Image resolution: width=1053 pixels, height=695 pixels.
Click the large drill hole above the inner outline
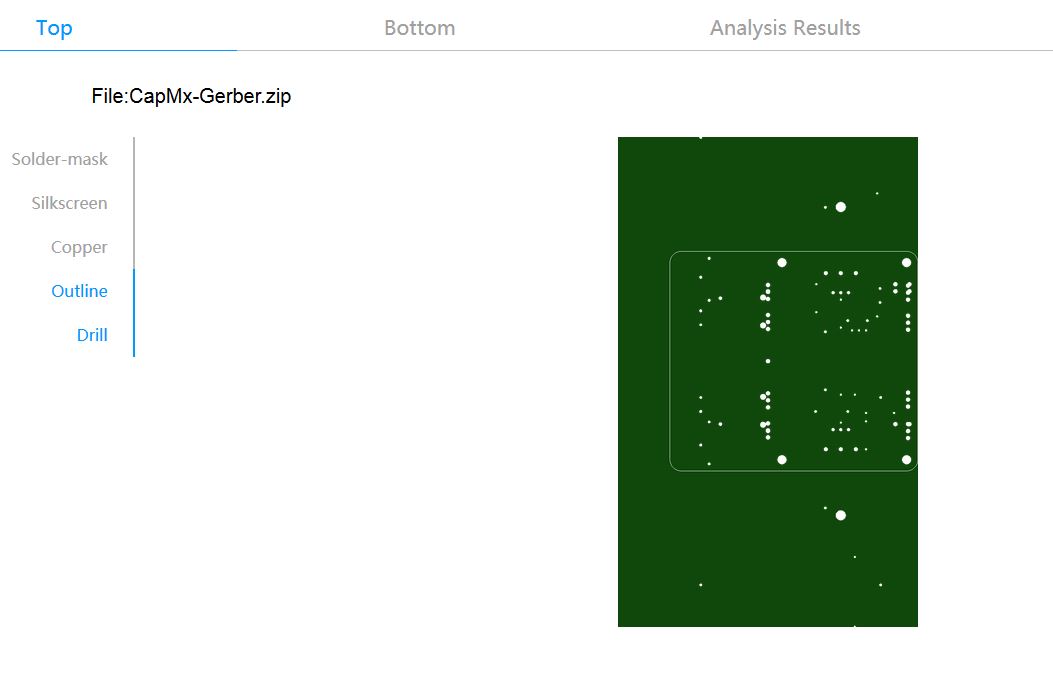841,207
